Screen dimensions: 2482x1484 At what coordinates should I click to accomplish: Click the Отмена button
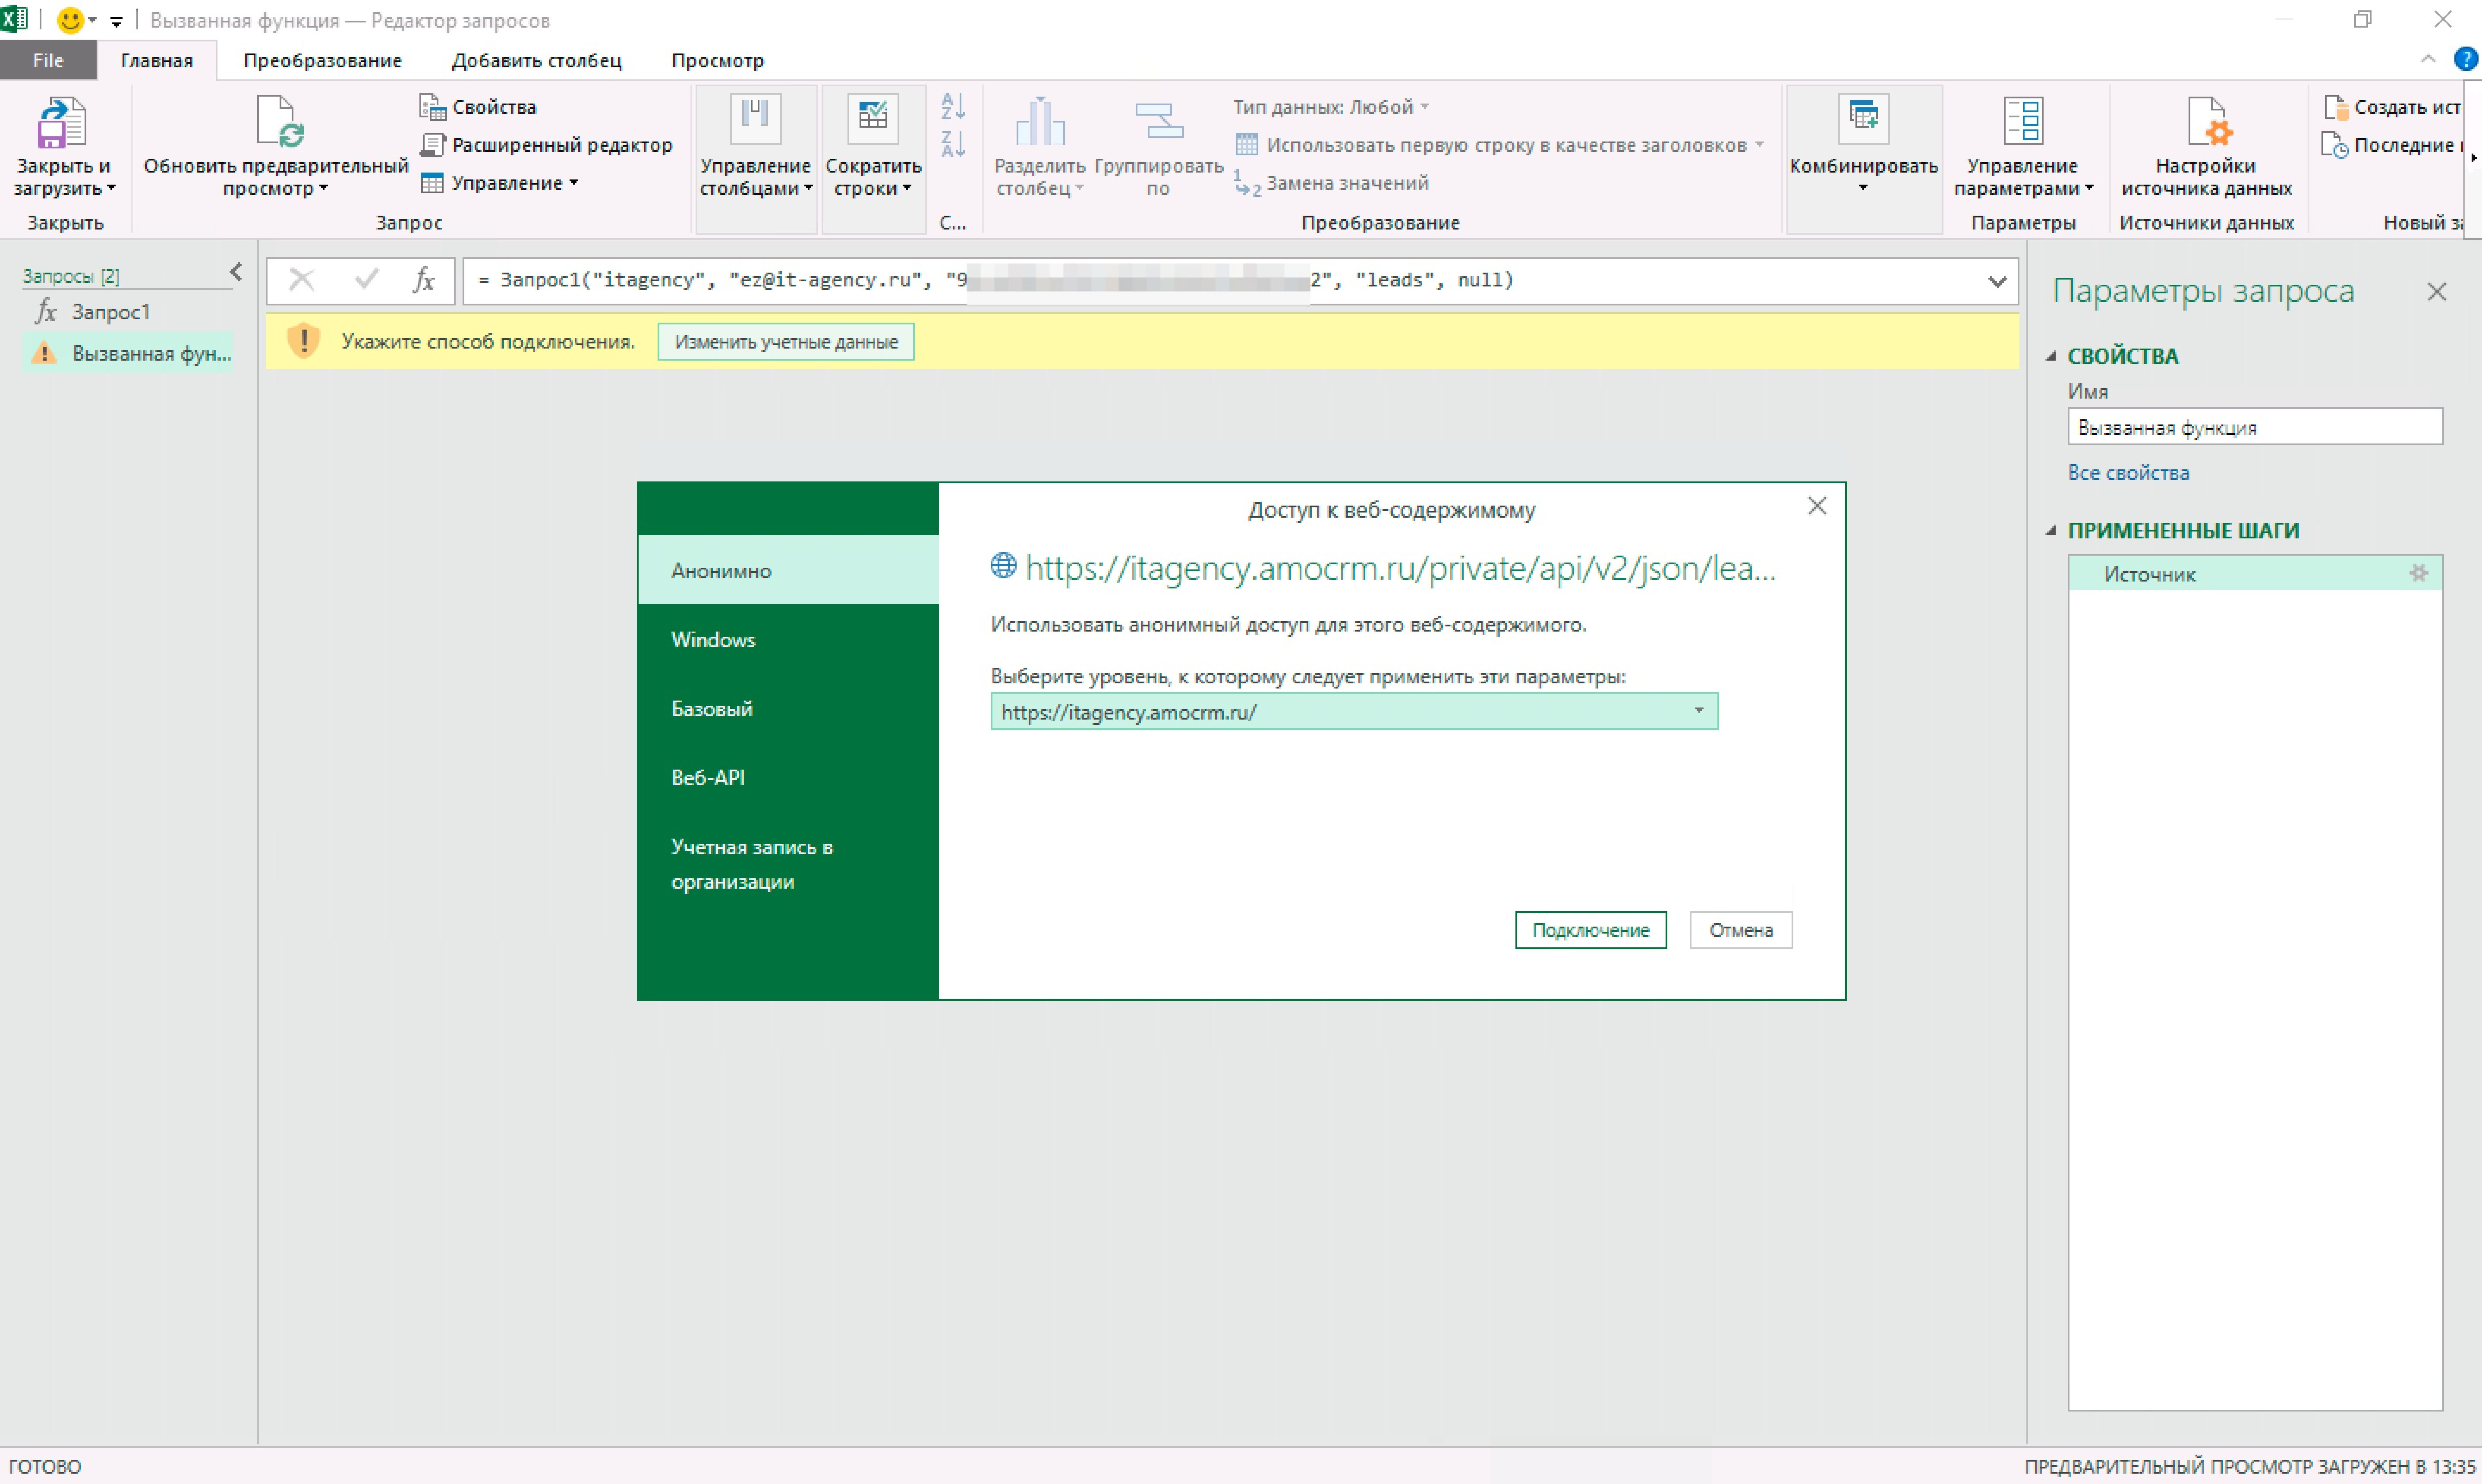pos(1741,930)
